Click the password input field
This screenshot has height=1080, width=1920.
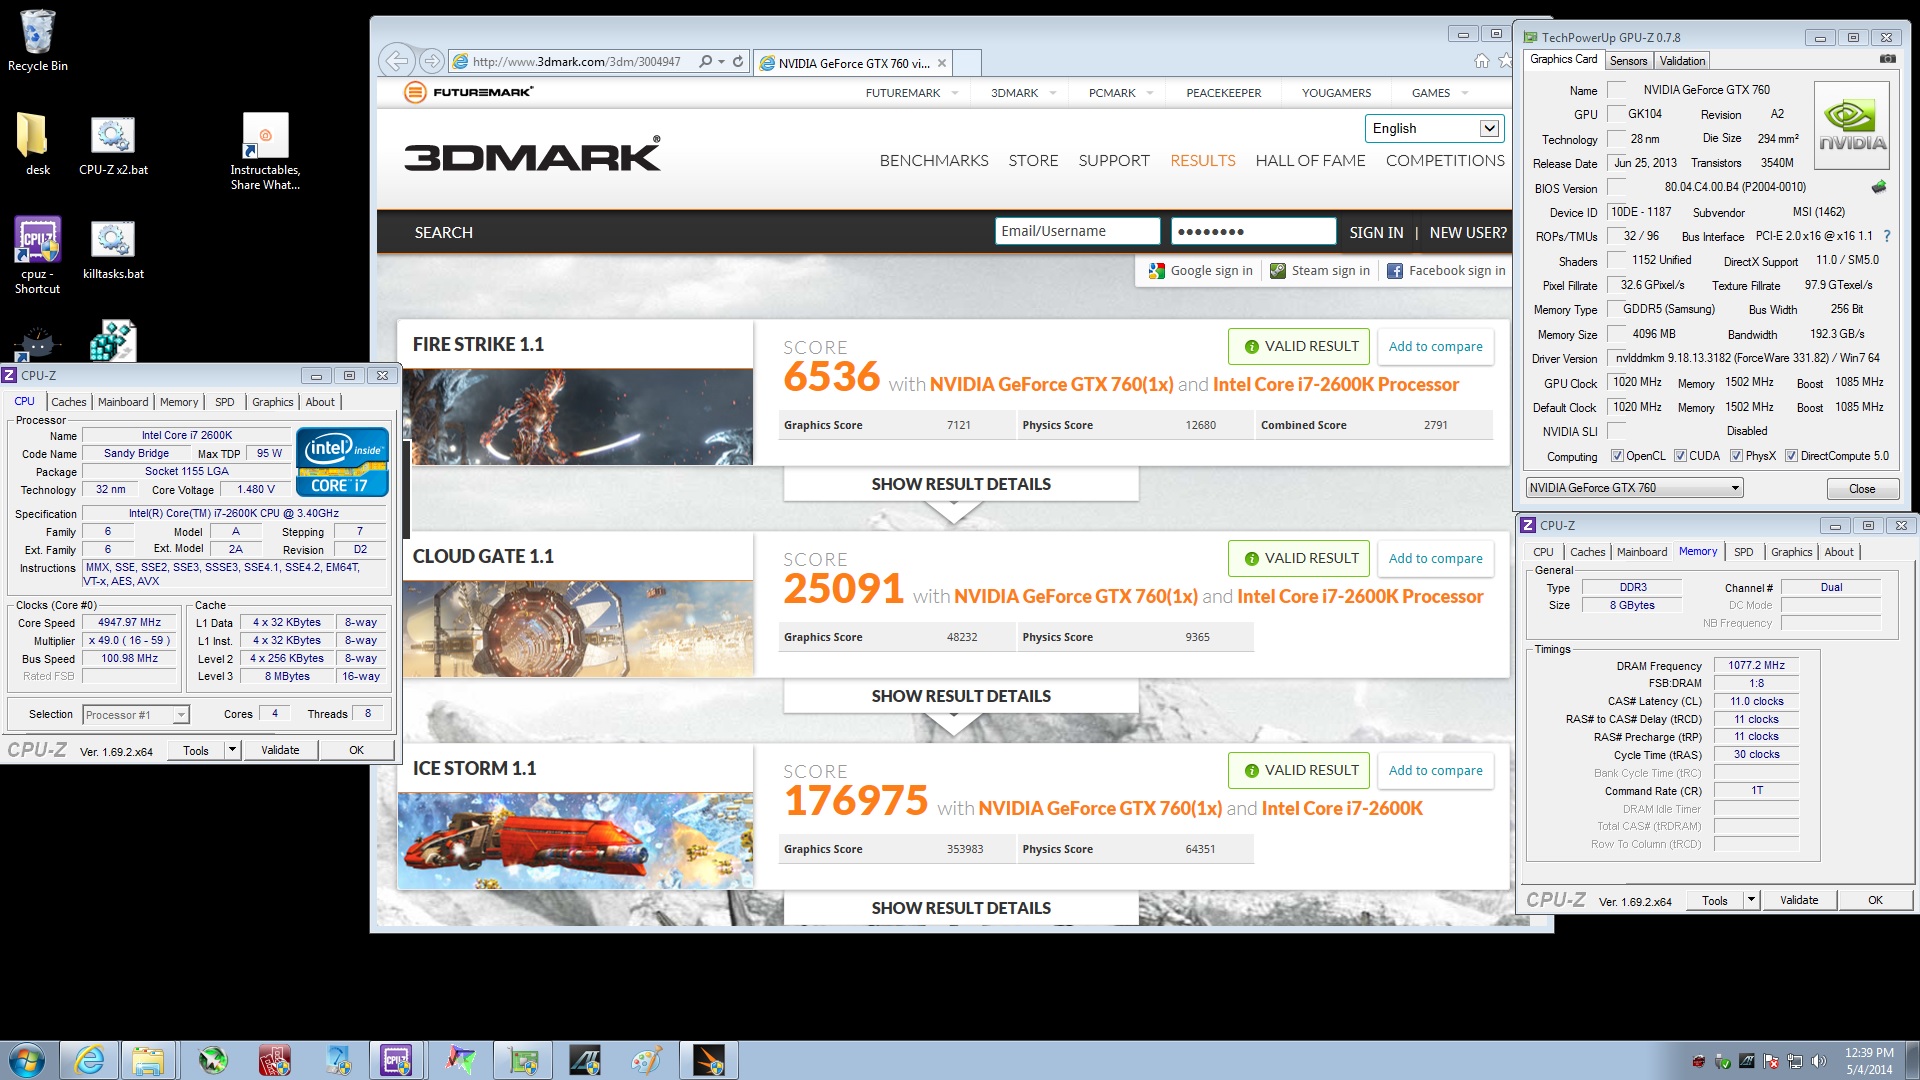click(1254, 231)
